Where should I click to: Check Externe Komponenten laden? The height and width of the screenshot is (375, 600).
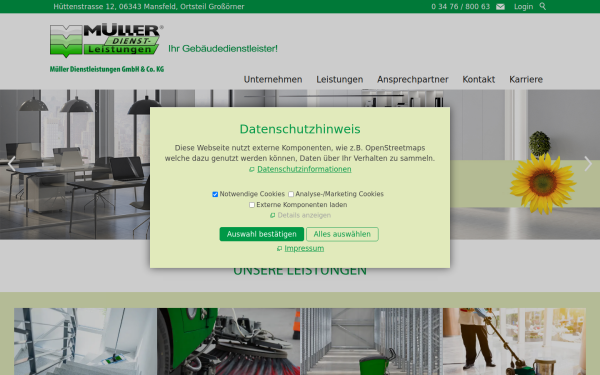(x=252, y=205)
